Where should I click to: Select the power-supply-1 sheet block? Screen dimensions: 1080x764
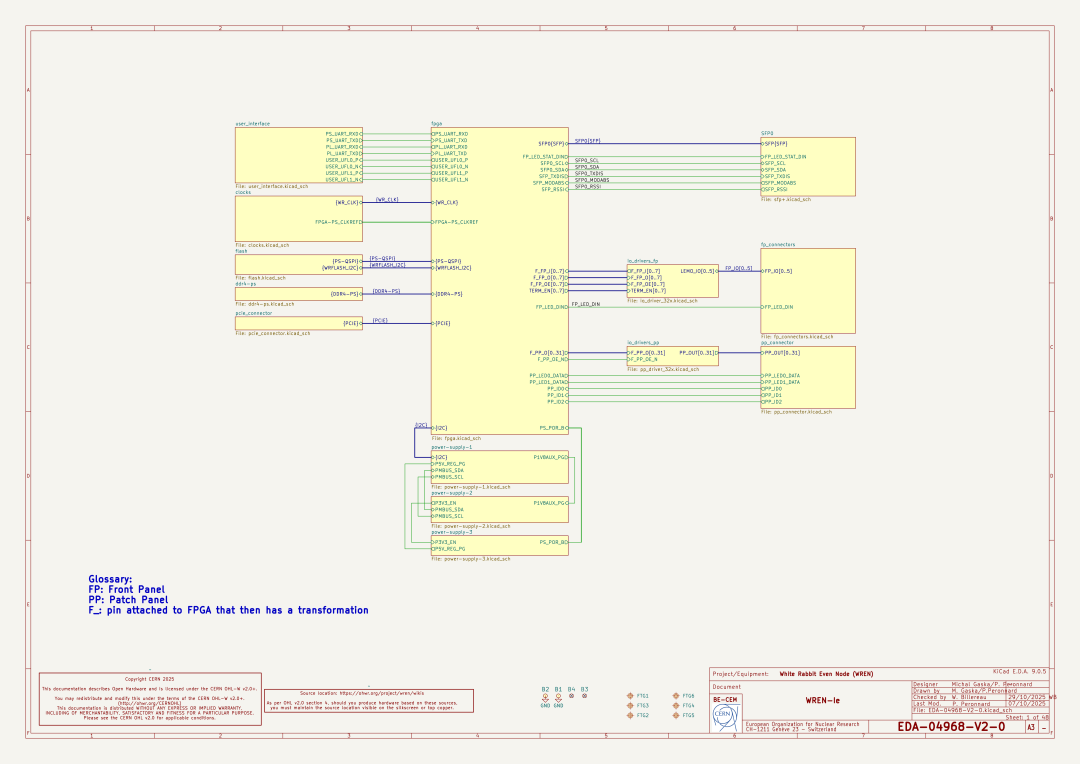[x=499, y=467]
